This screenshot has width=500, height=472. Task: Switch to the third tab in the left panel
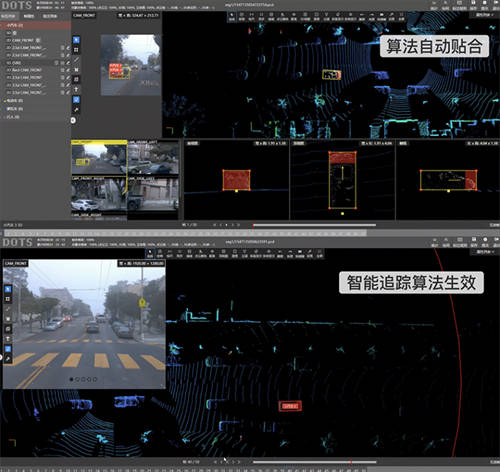[50, 16]
